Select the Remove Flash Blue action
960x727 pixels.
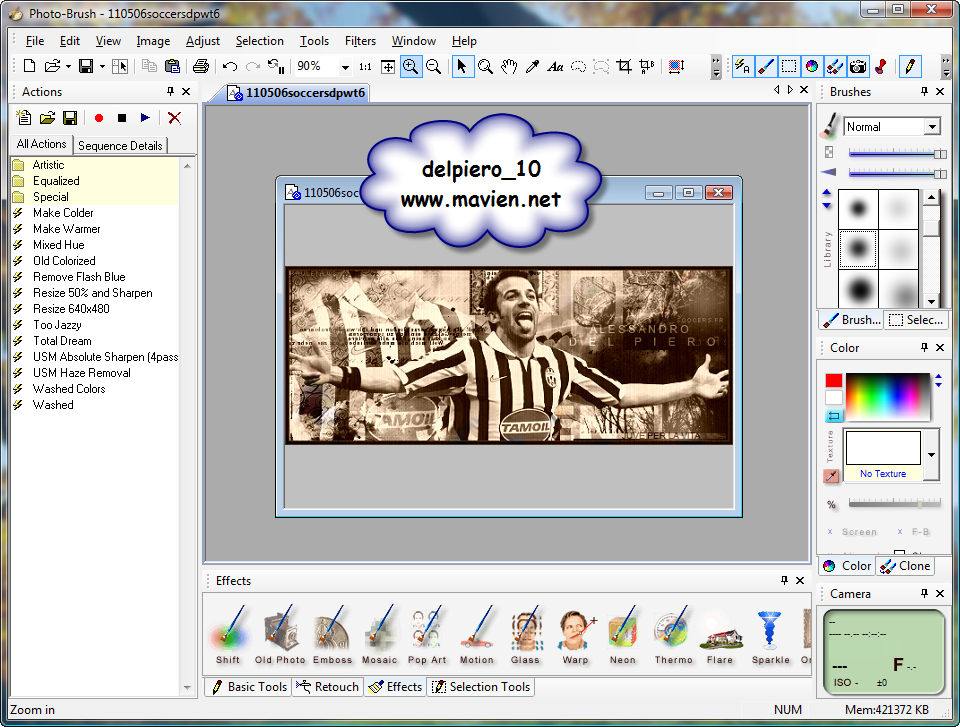[x=79, y=277]
